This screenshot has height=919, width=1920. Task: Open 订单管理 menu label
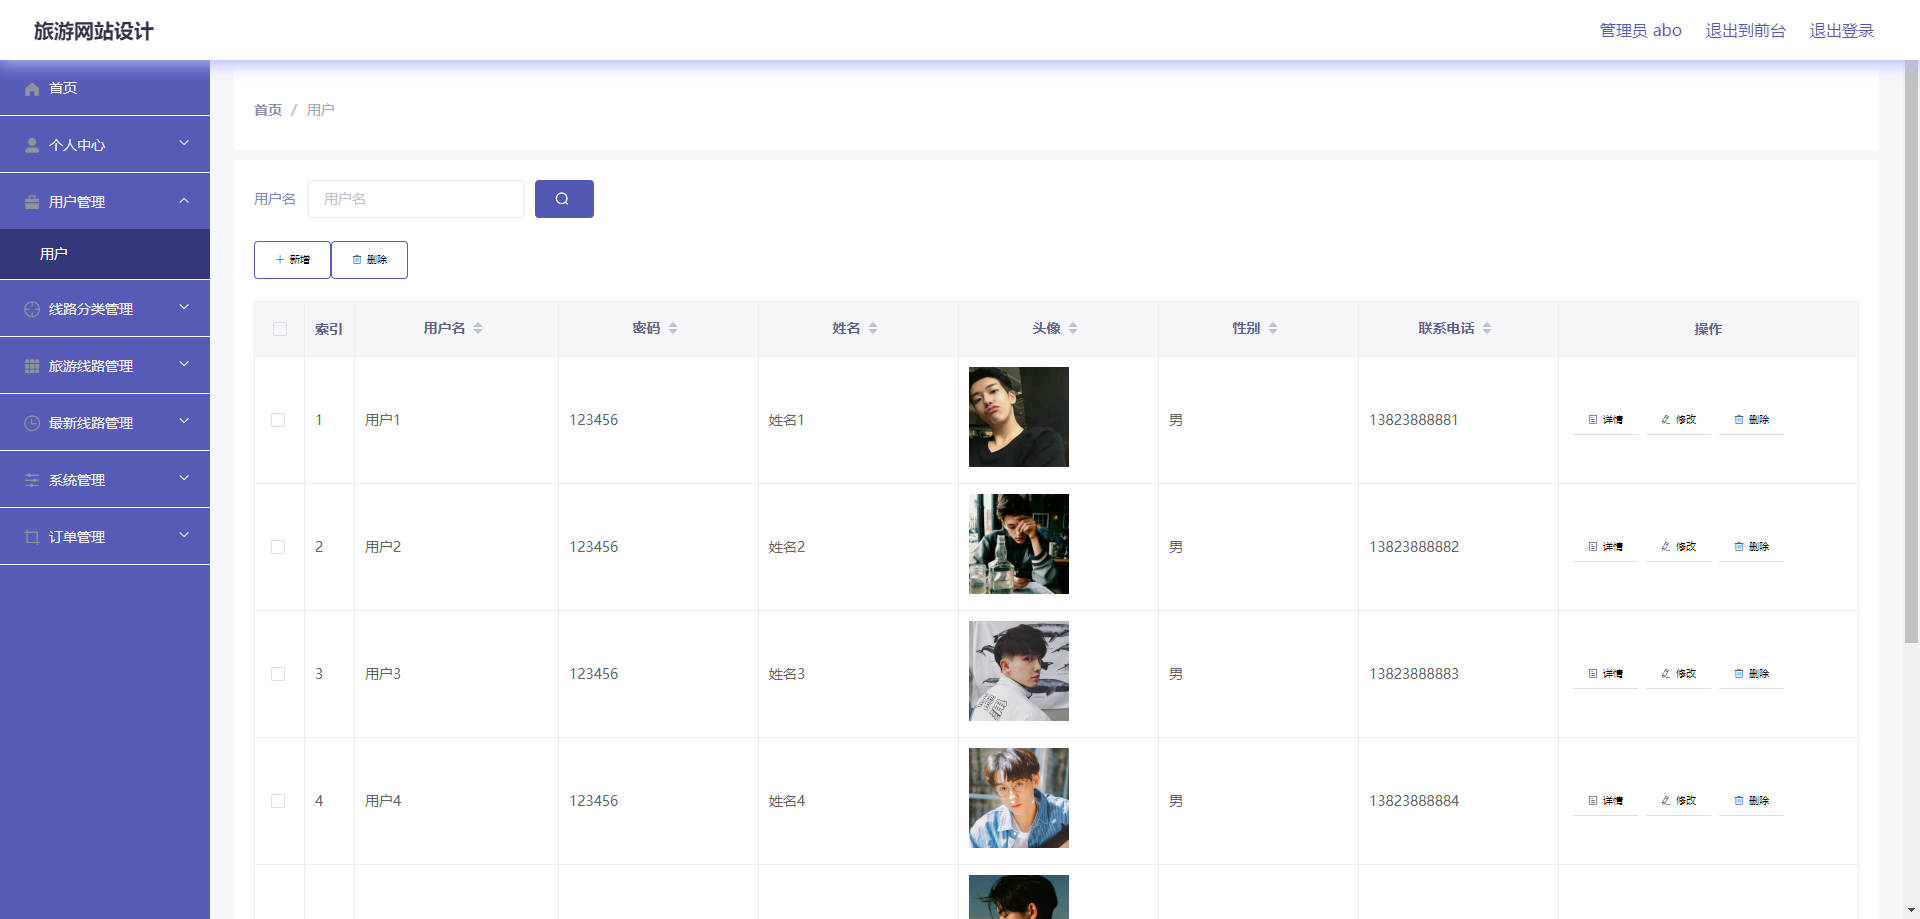77,537
